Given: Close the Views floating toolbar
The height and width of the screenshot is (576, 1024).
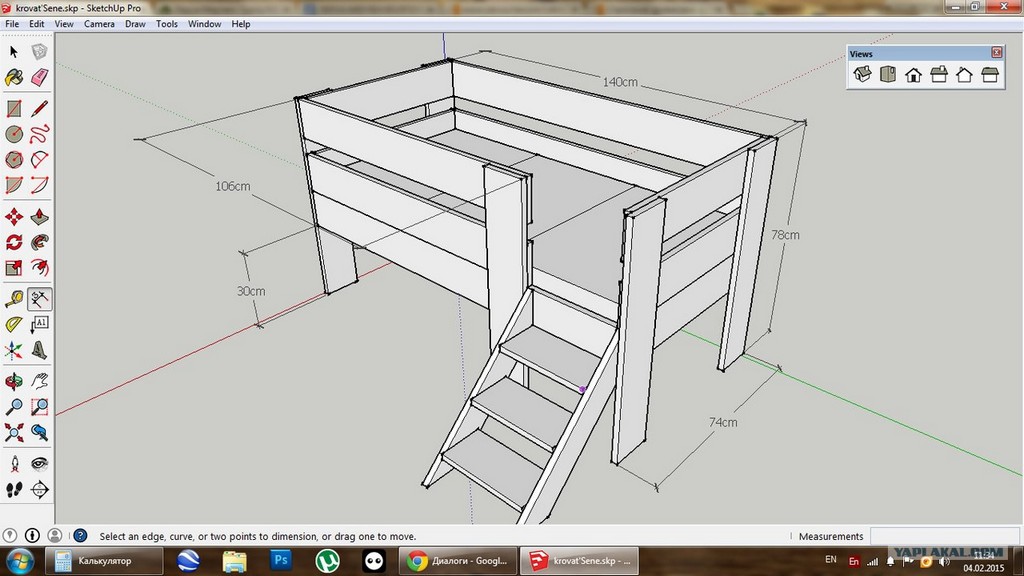Looking at the screenshot, I should coord(996,53).
